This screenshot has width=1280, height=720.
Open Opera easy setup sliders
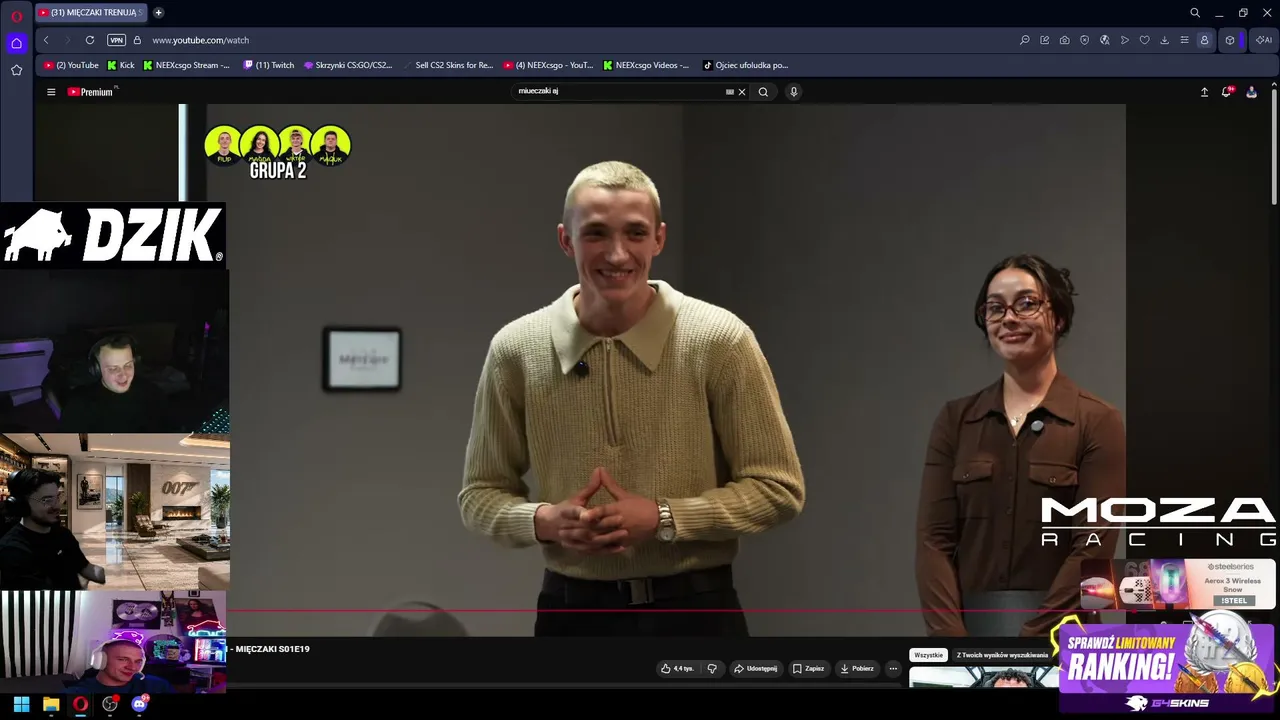click(1185, 40)
